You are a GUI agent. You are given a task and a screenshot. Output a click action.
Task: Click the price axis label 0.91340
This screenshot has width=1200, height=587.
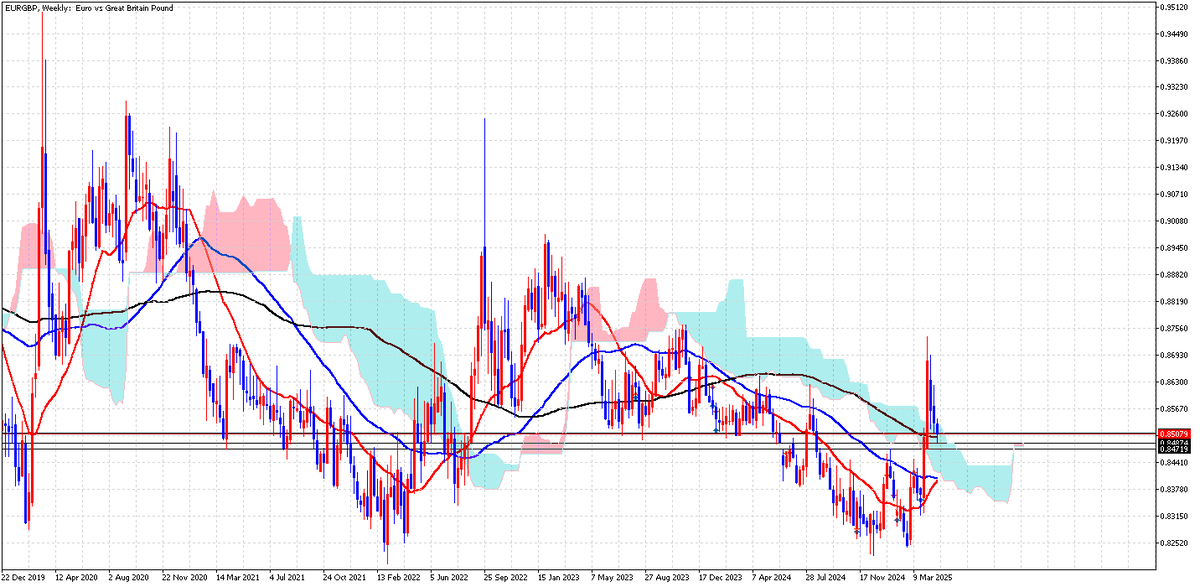pos(1175,168)
